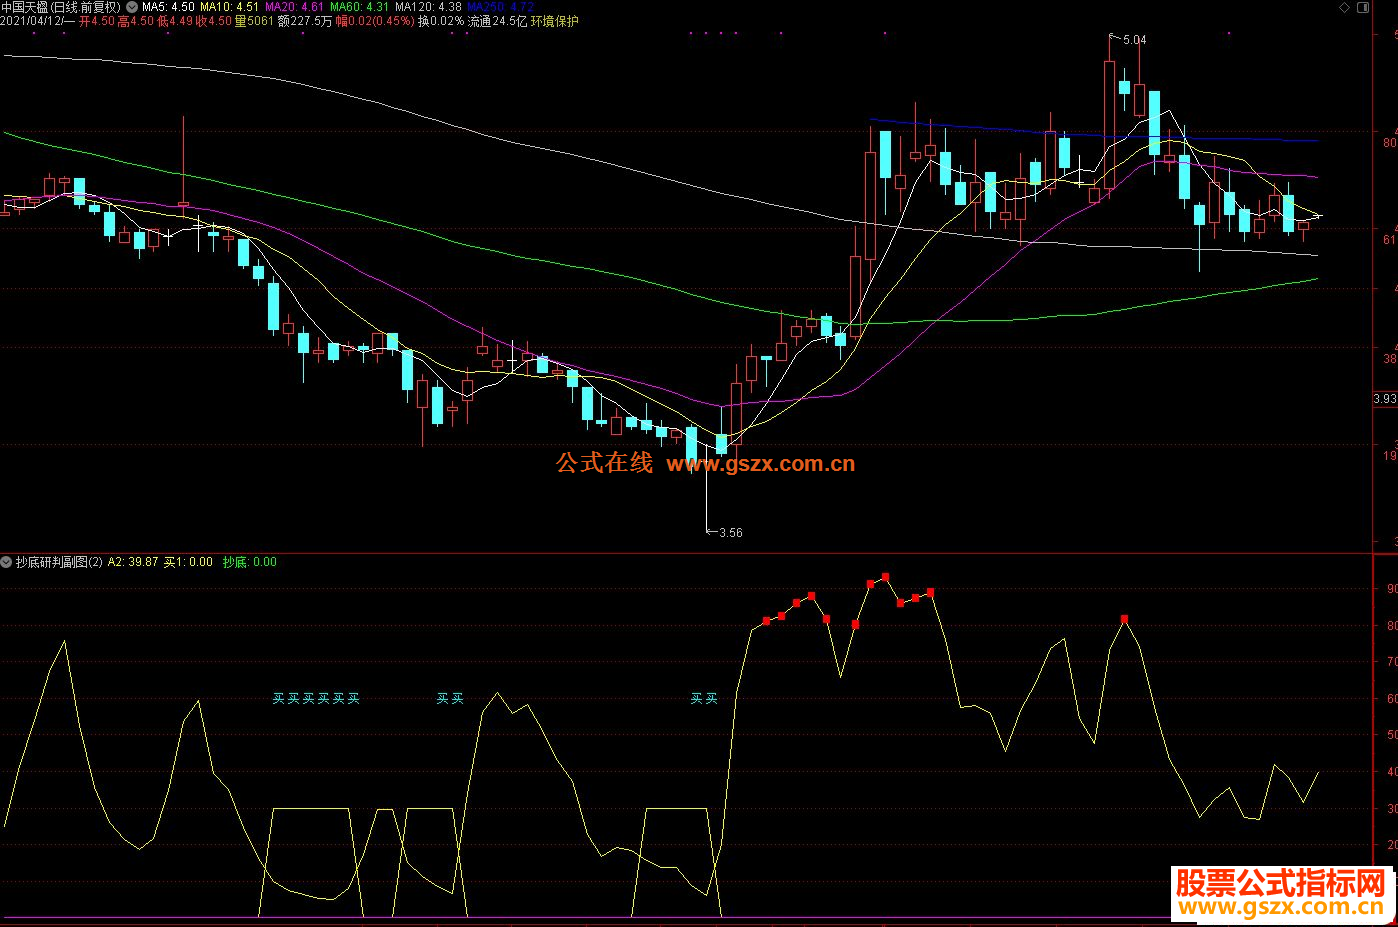Click the A2: 39.87 value label
1398x927 pixels.
(133, 562)
